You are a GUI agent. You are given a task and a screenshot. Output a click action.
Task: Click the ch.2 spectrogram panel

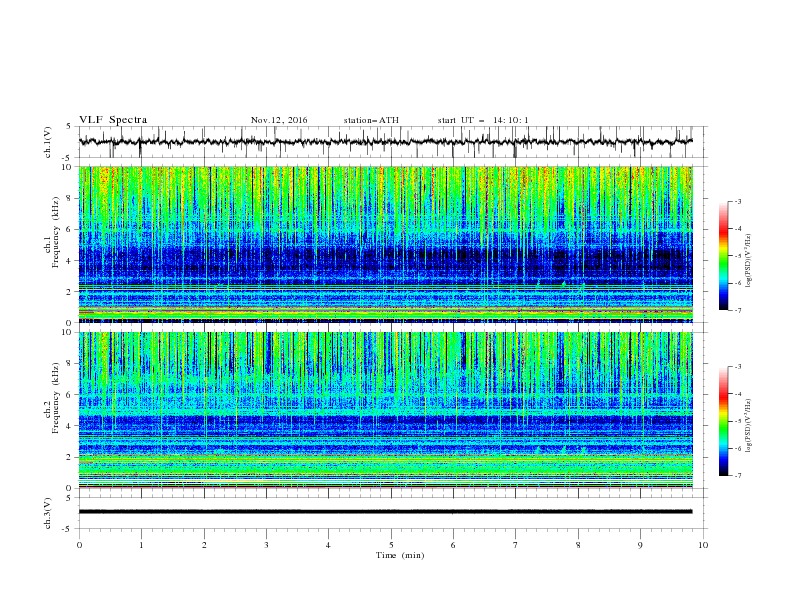click(x=385, y=410)
